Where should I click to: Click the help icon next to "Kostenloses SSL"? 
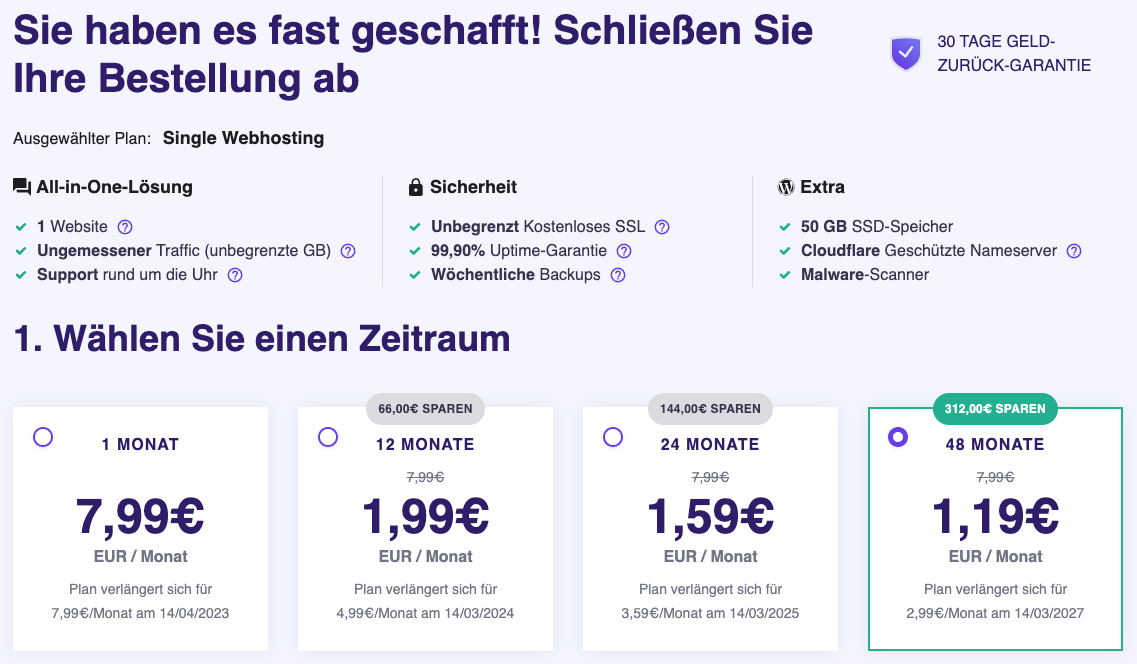coord(662,227)
